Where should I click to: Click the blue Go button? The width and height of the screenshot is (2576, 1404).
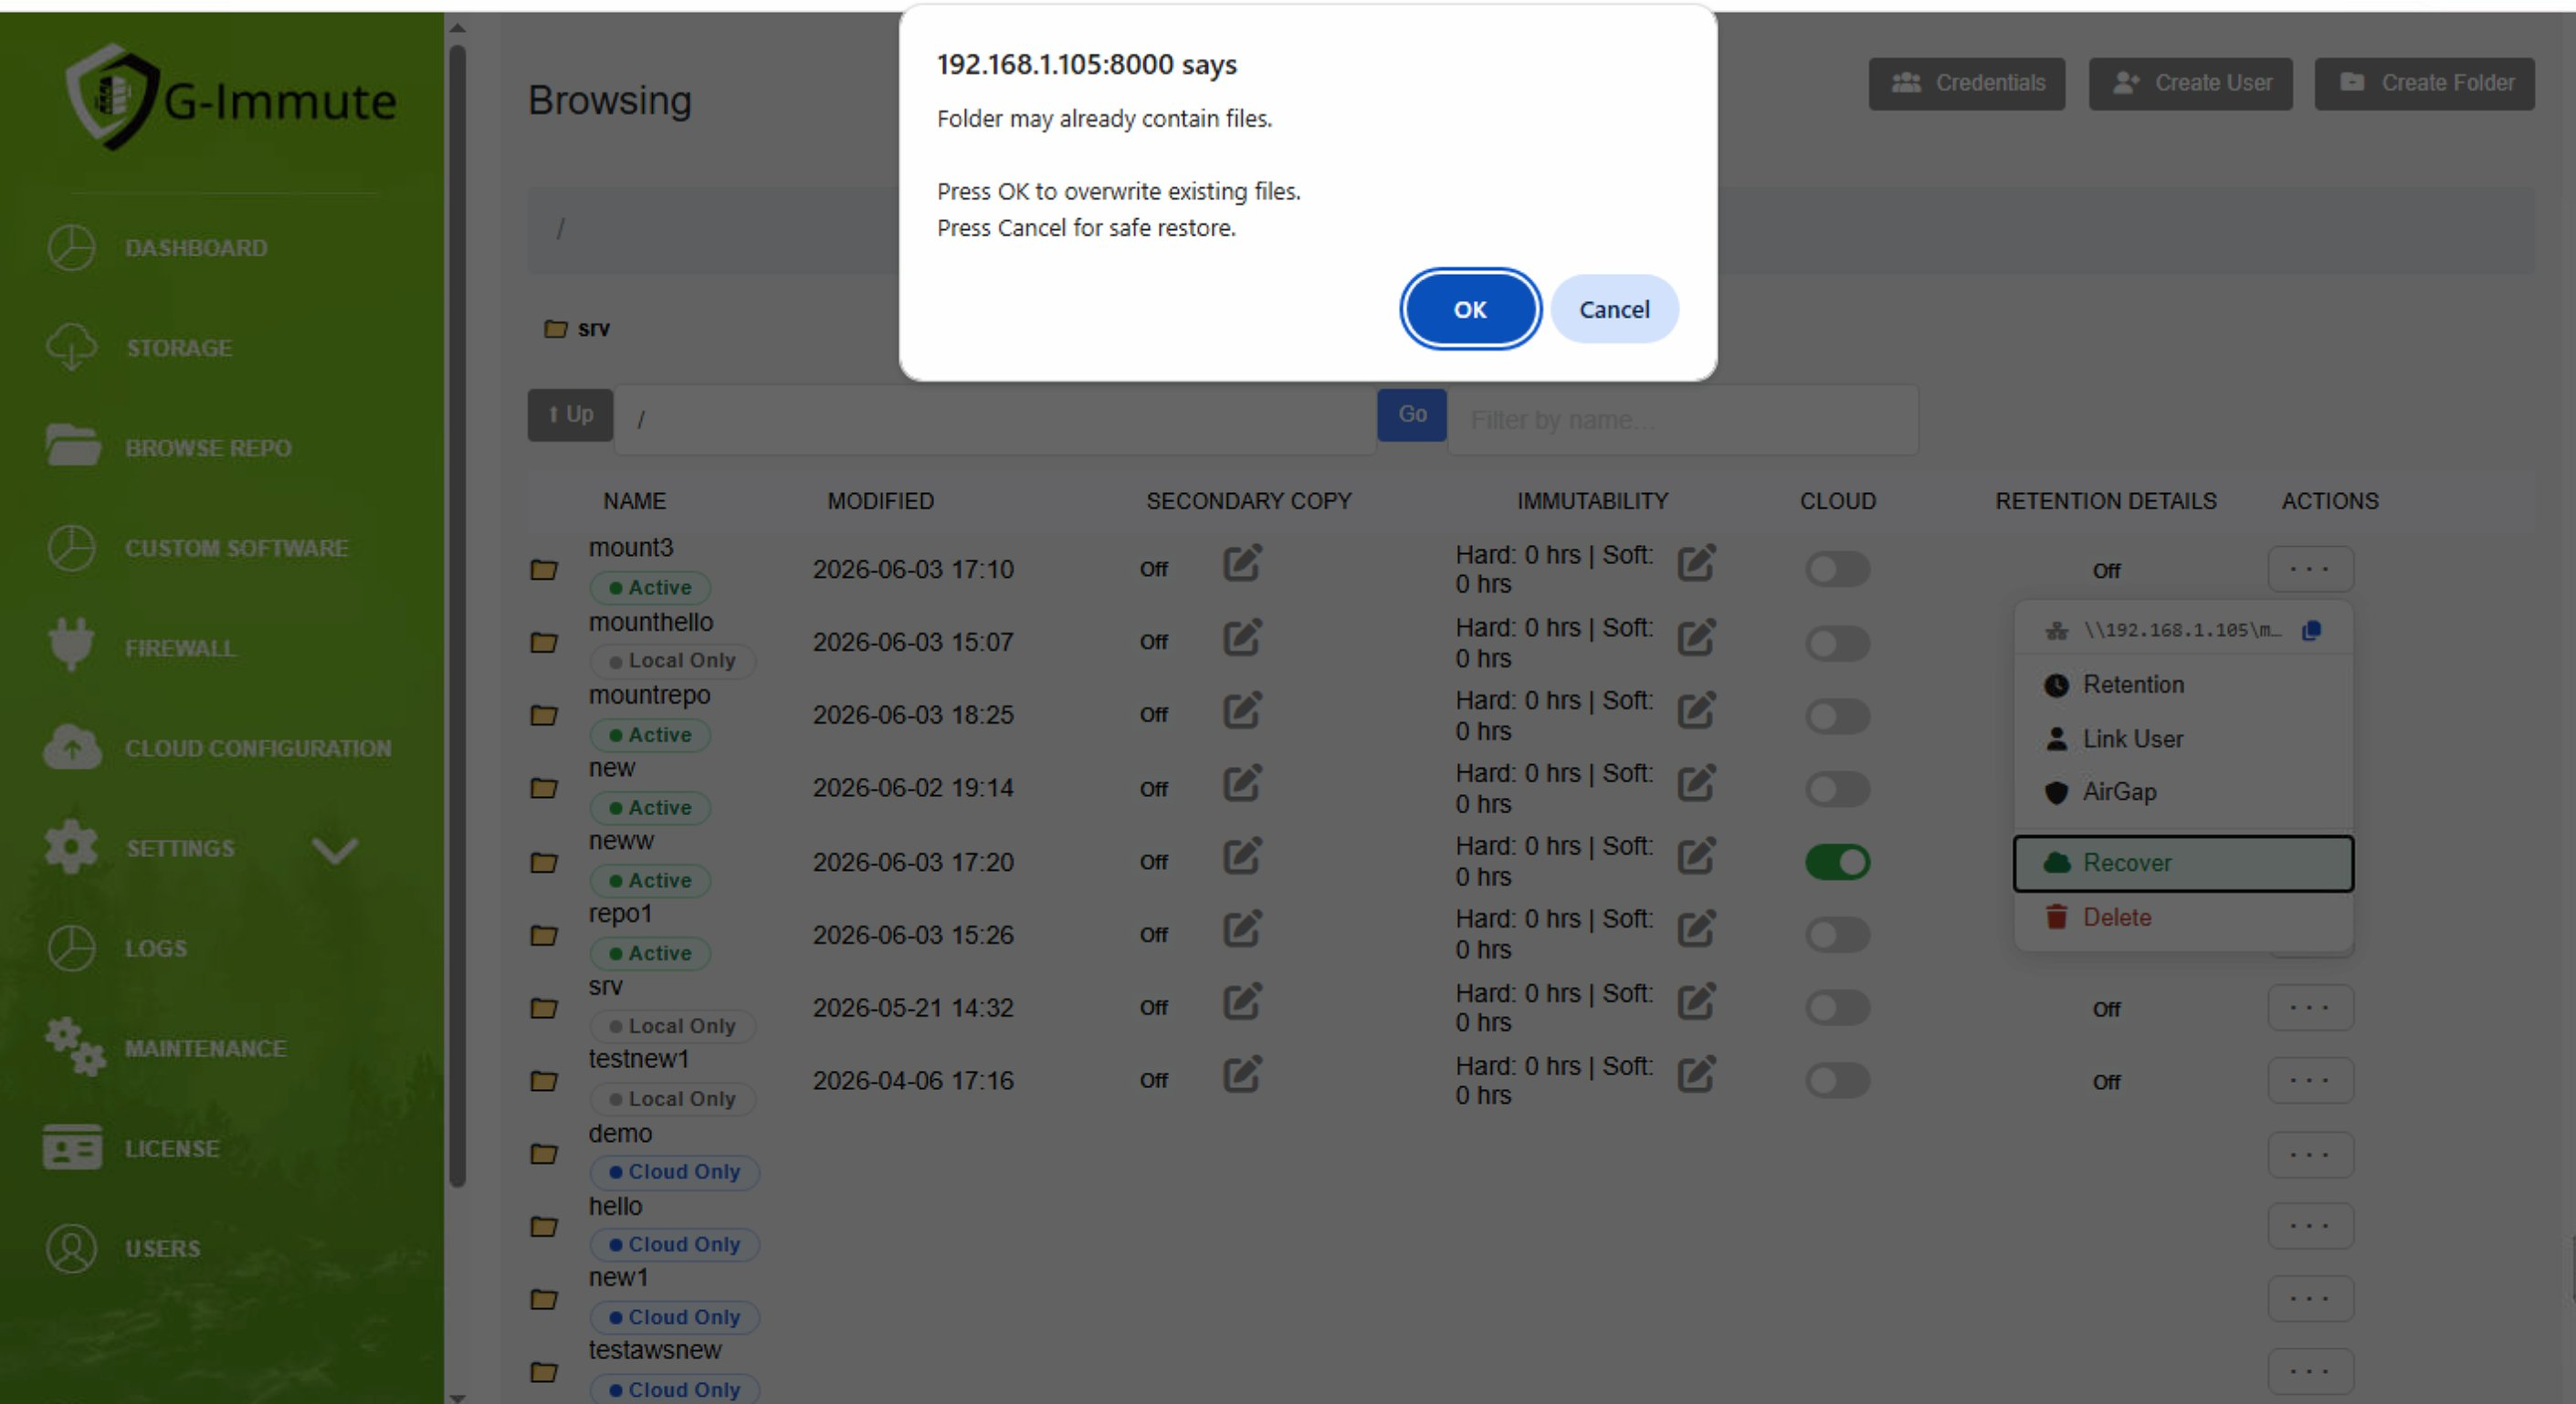1411,414
